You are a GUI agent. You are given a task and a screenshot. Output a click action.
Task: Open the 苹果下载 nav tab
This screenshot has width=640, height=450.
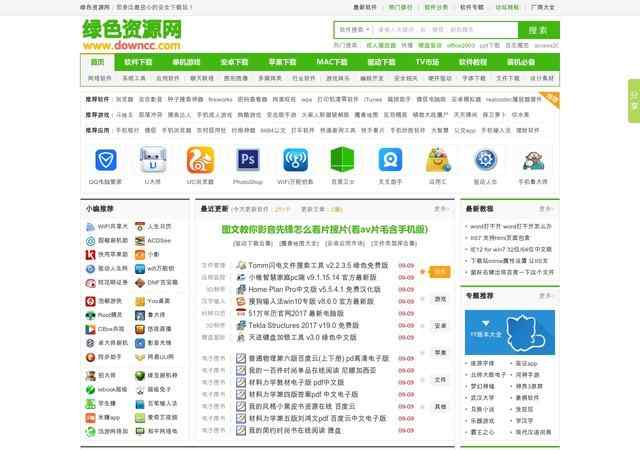[282, 62]
